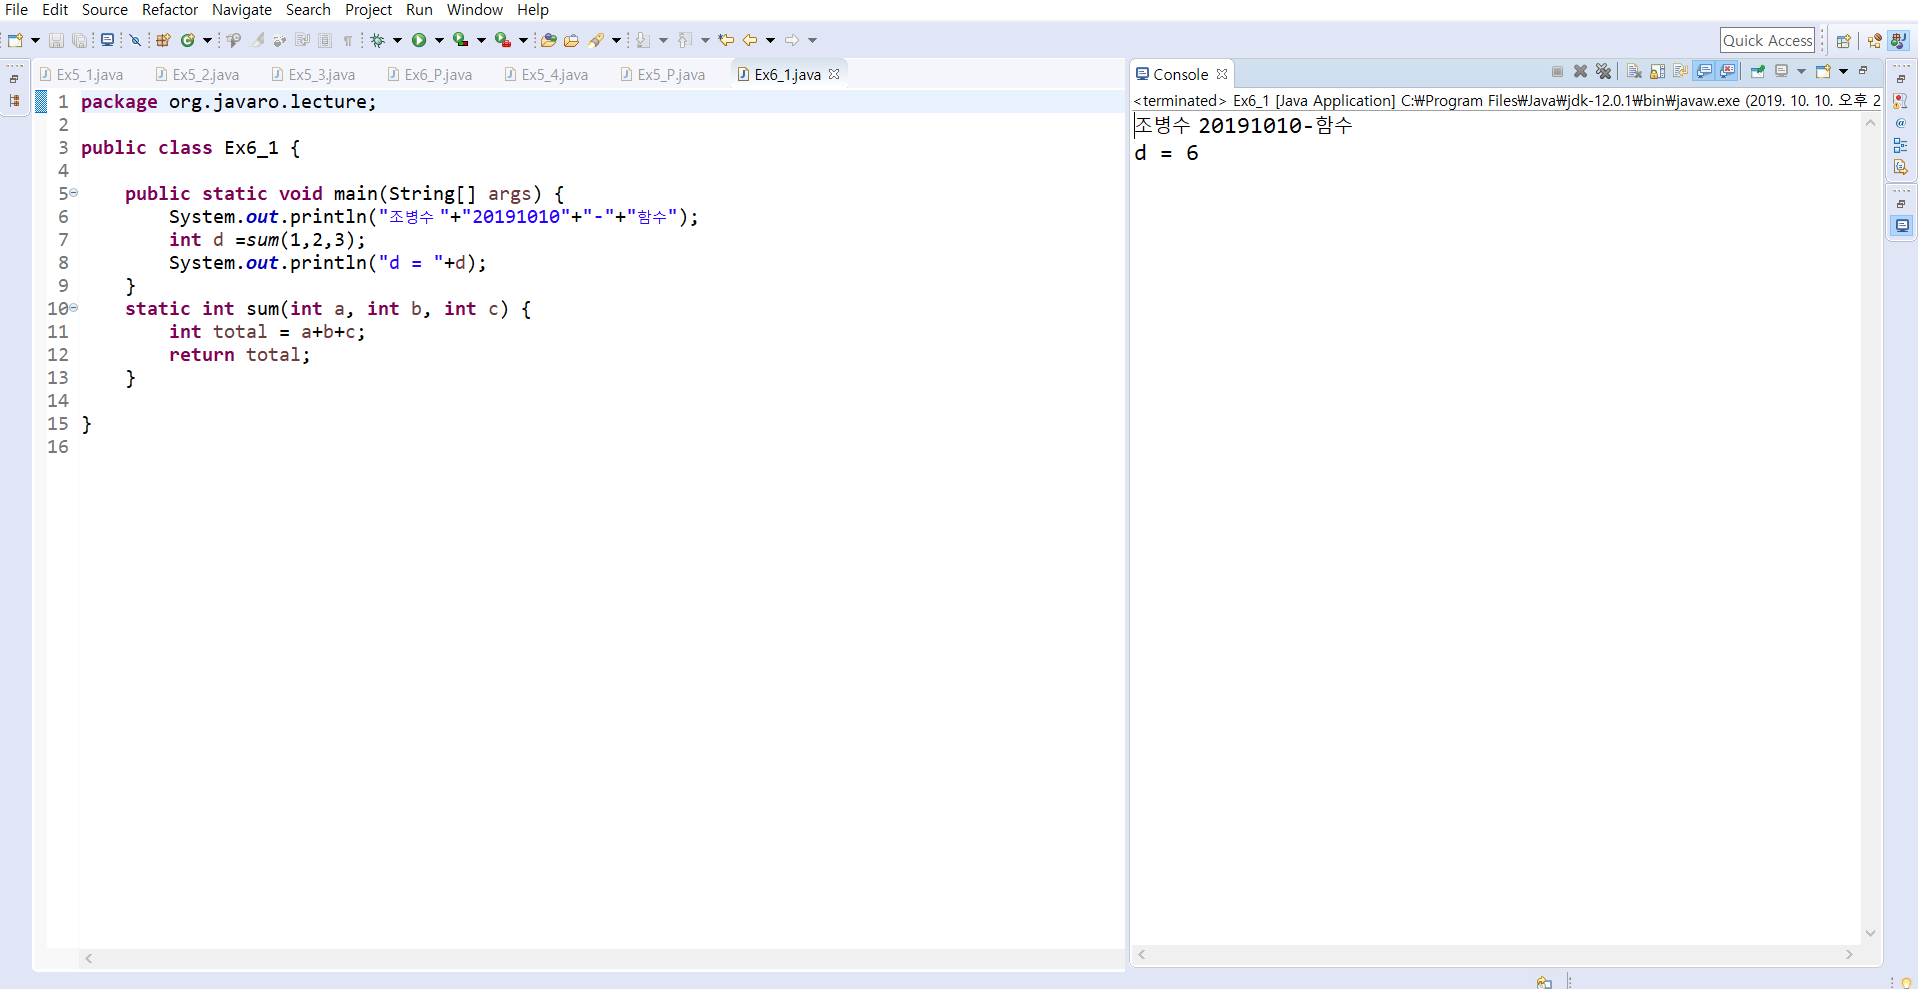Switch to the Ex6_P.java tab
This screenshot has width=1918, height=989.
(429, 75)
